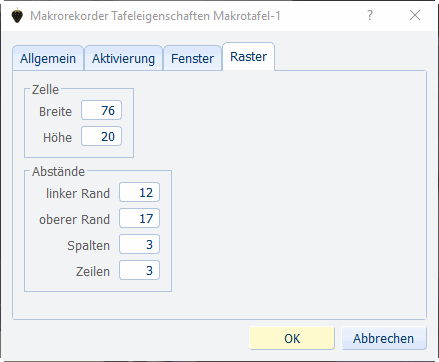Click the Breite label text
Screen dimensions: 439x362
click(55, 111)
